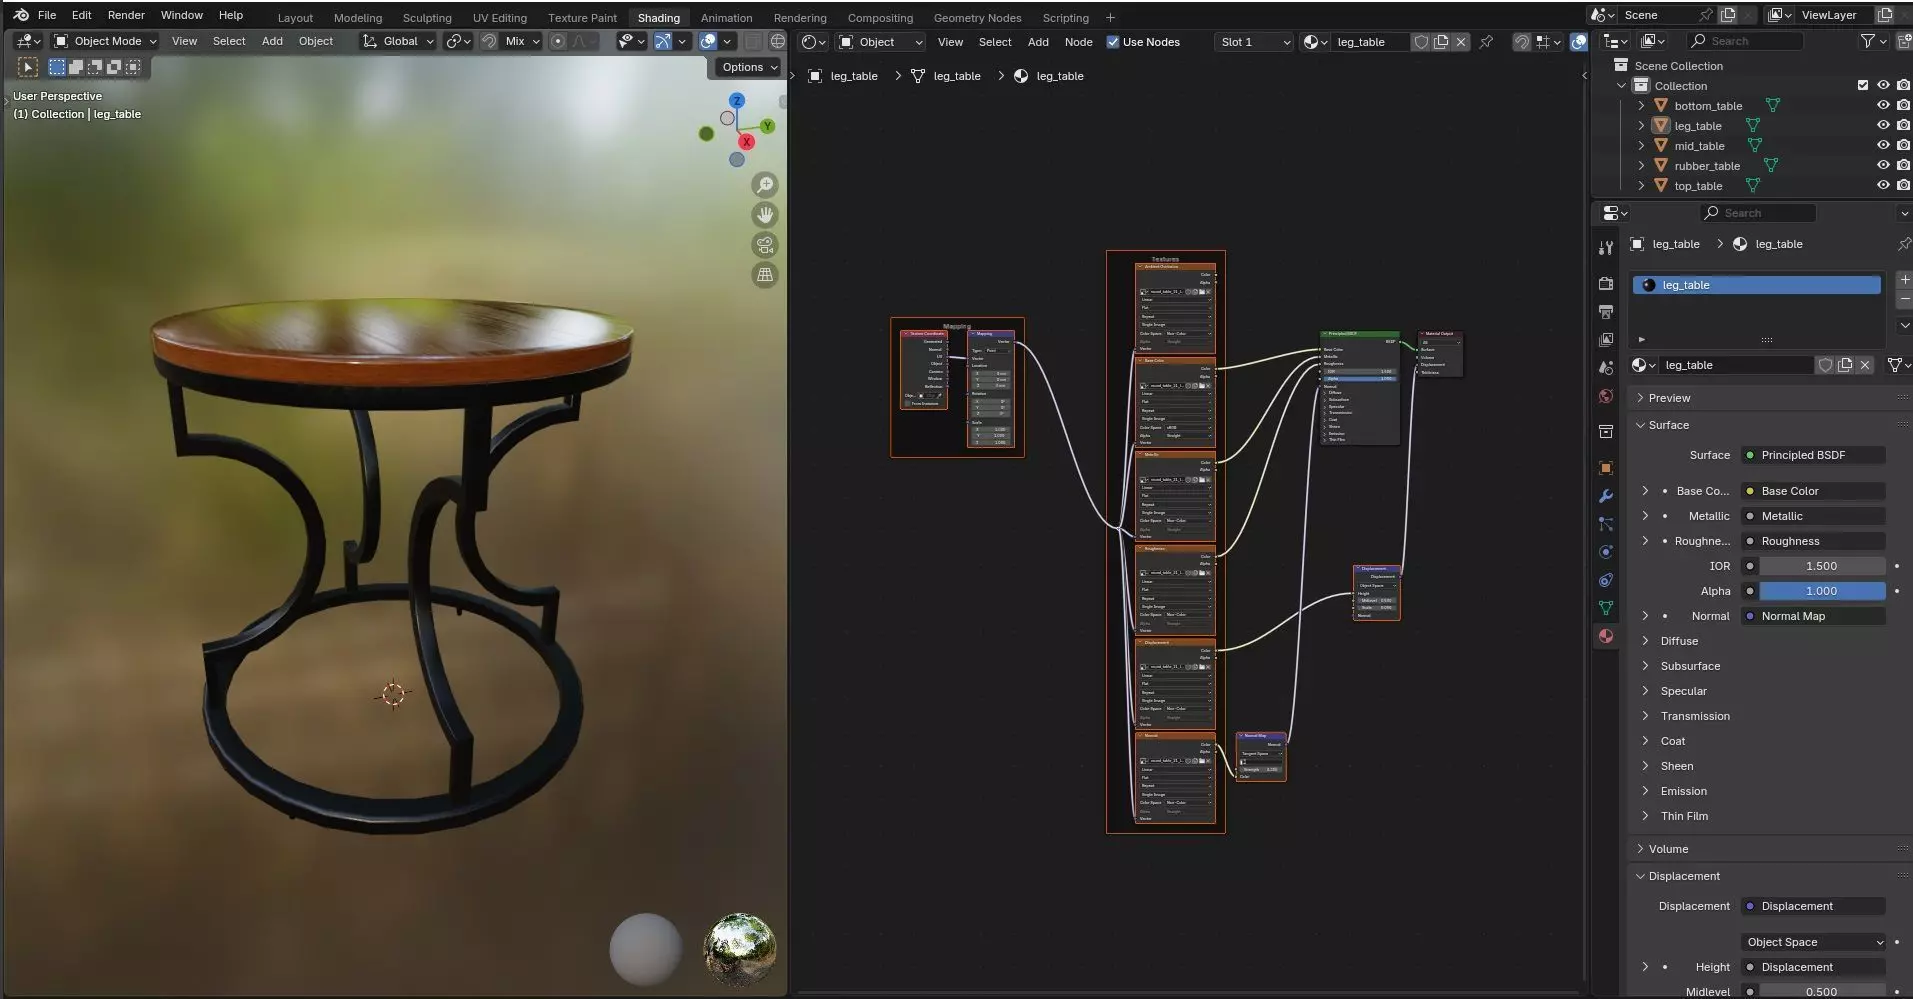Open the Object Space dropdown
This screenshot has width=1913, height=999.
[x=1814, y=942]
